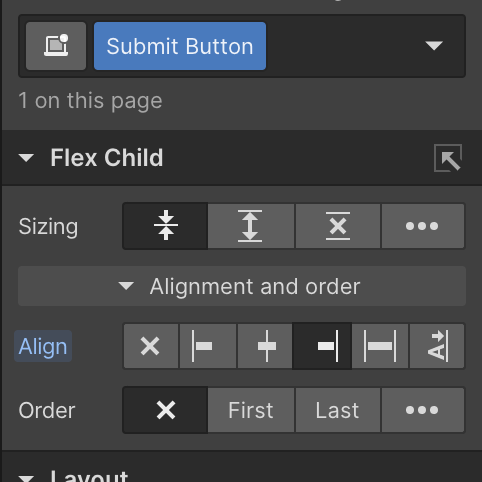This screenshot has height=482, width=482.
Task: Select the Submit Button class tag
Action: click(180, 46)
